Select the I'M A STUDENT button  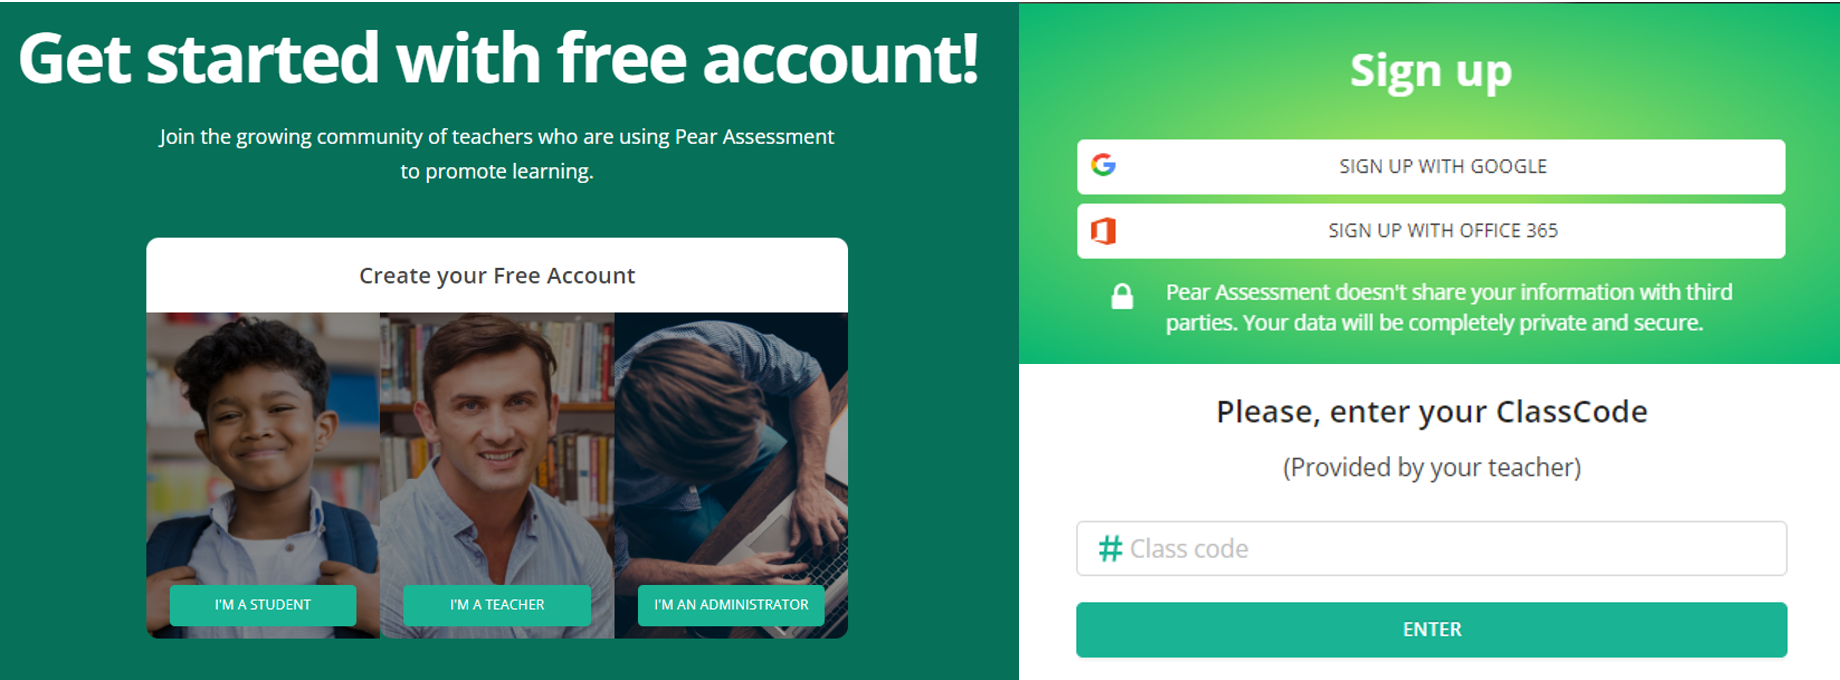click(x=263, y=605)
